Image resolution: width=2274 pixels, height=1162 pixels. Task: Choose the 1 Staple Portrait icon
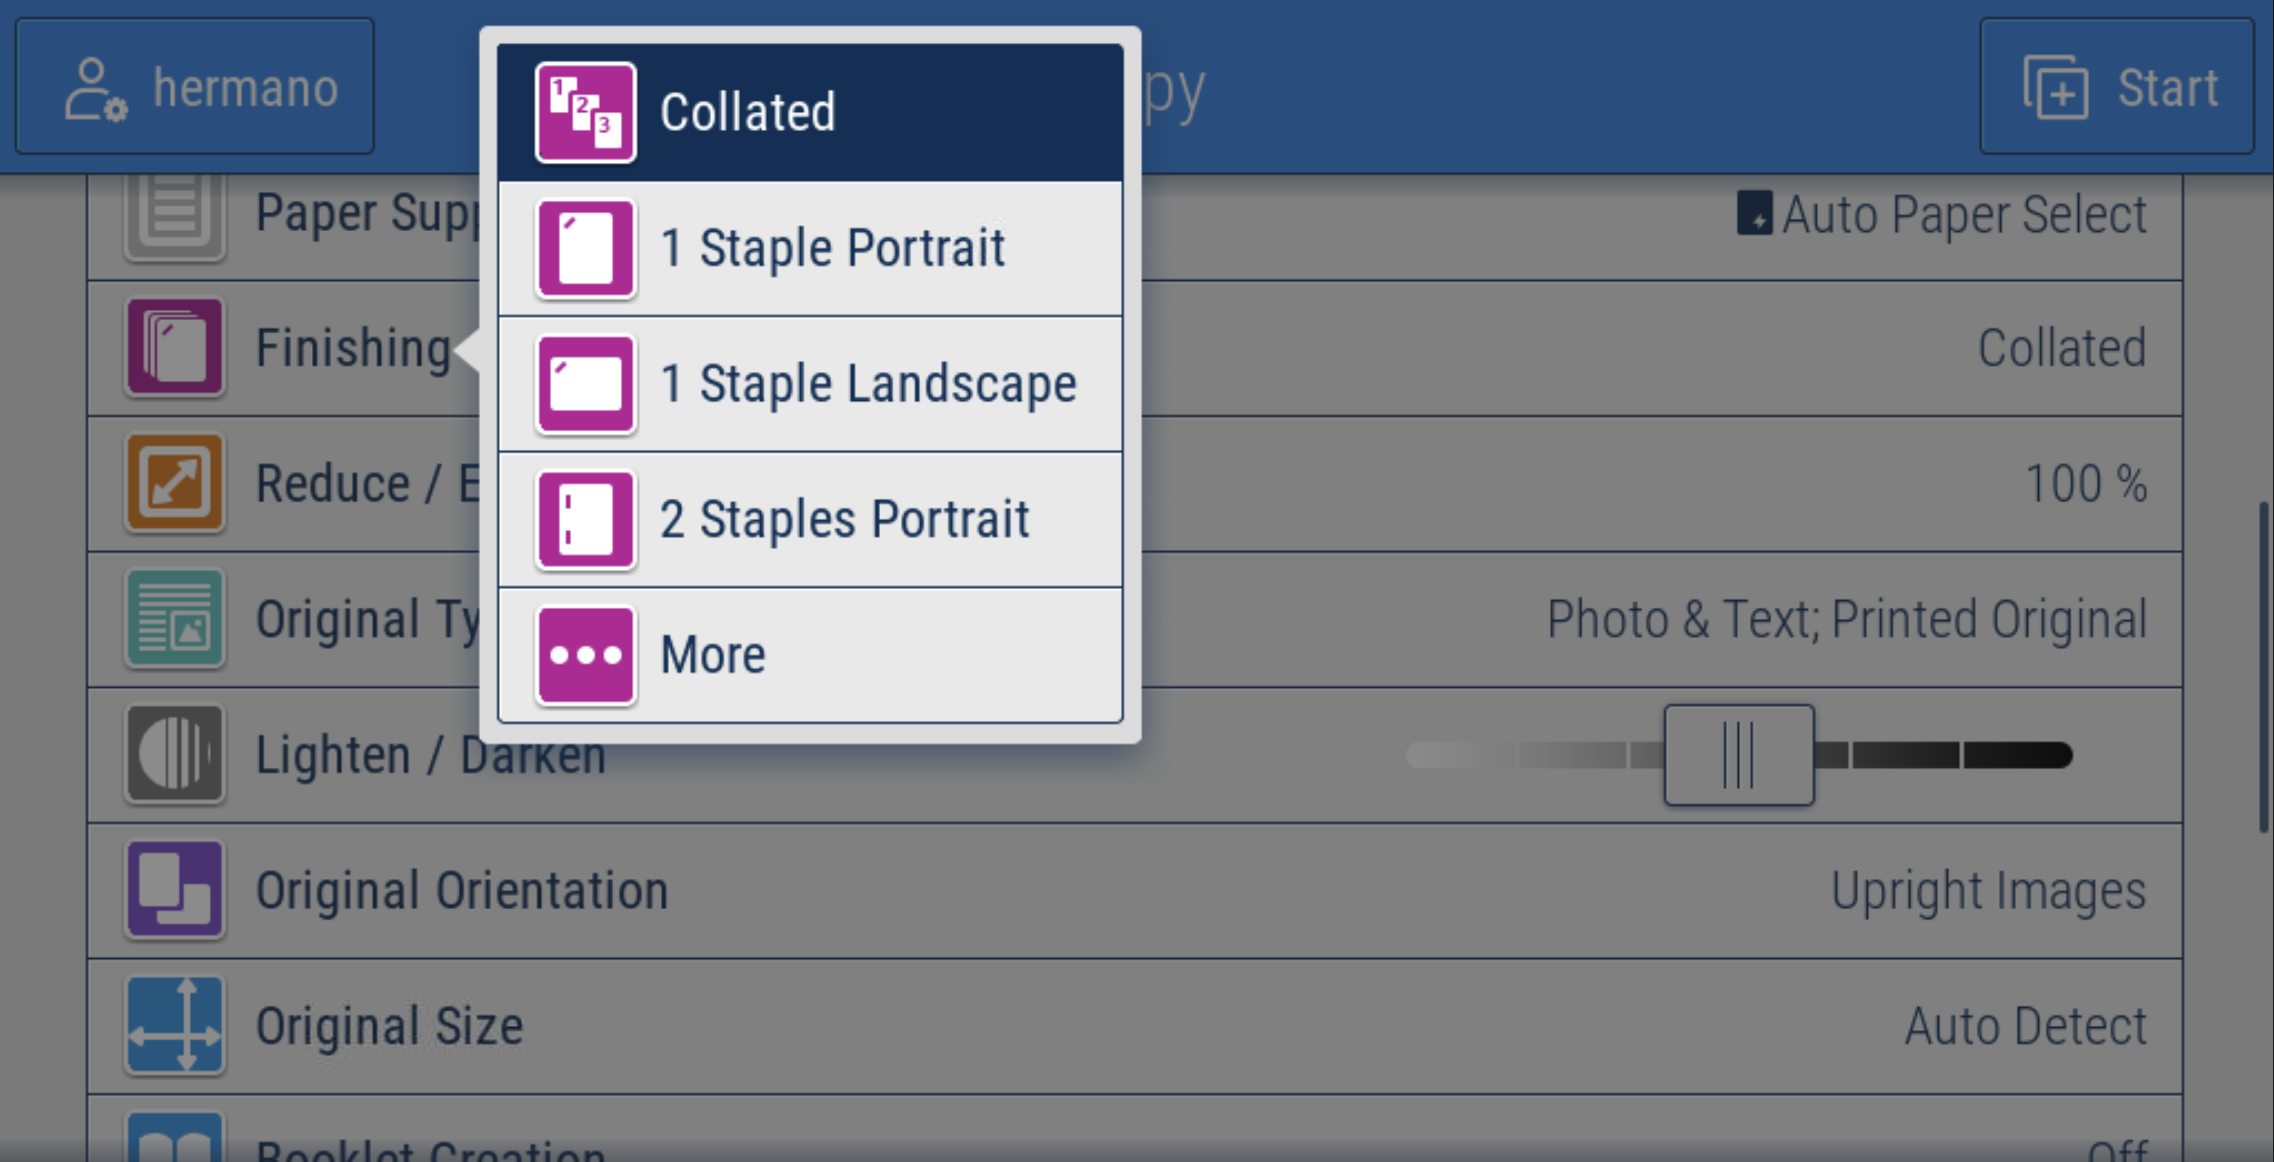[585, 248]
